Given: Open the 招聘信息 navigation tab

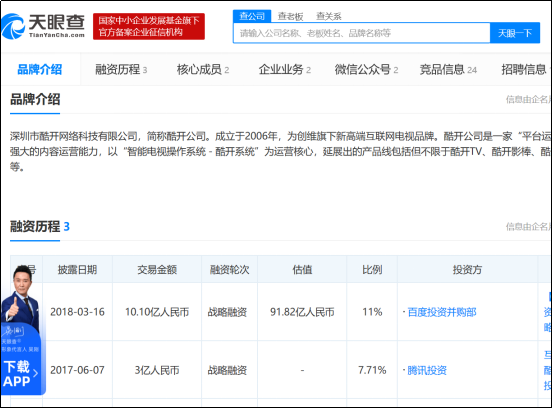Looking at the screenshot, I should point(525,69).
